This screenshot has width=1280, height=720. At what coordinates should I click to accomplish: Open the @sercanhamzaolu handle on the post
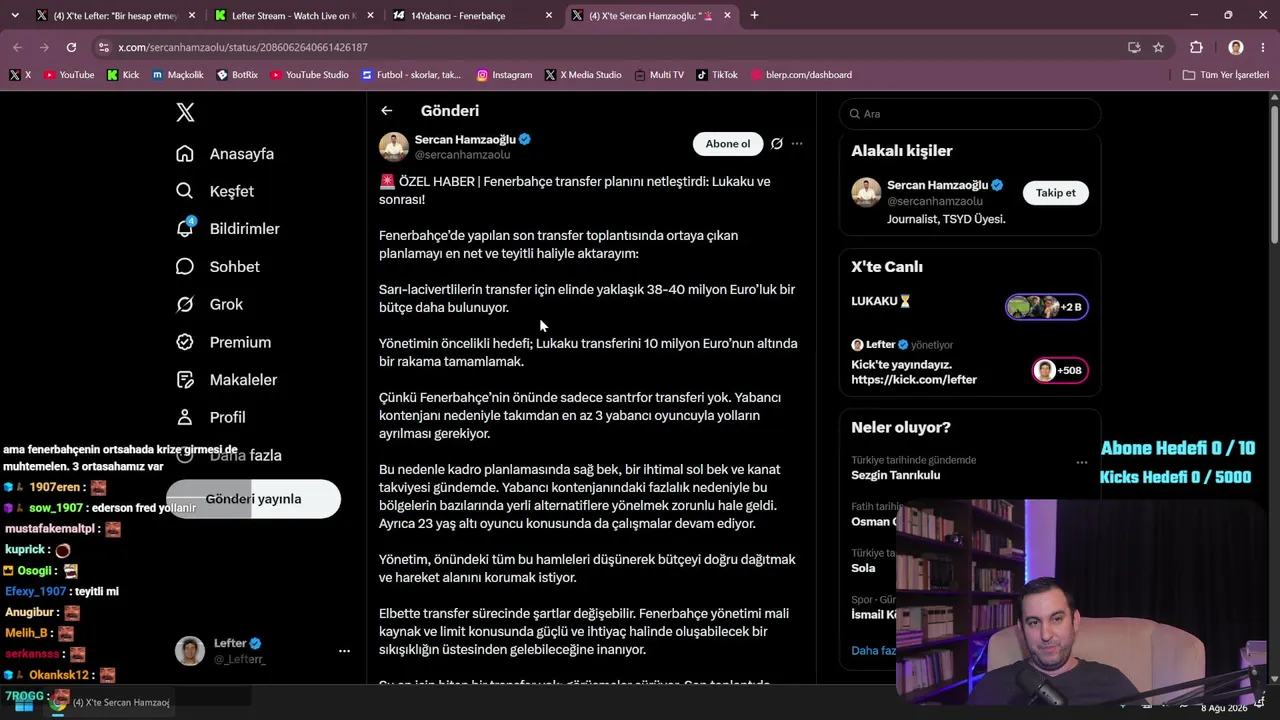pyautogui.click(x=462, y=155)
